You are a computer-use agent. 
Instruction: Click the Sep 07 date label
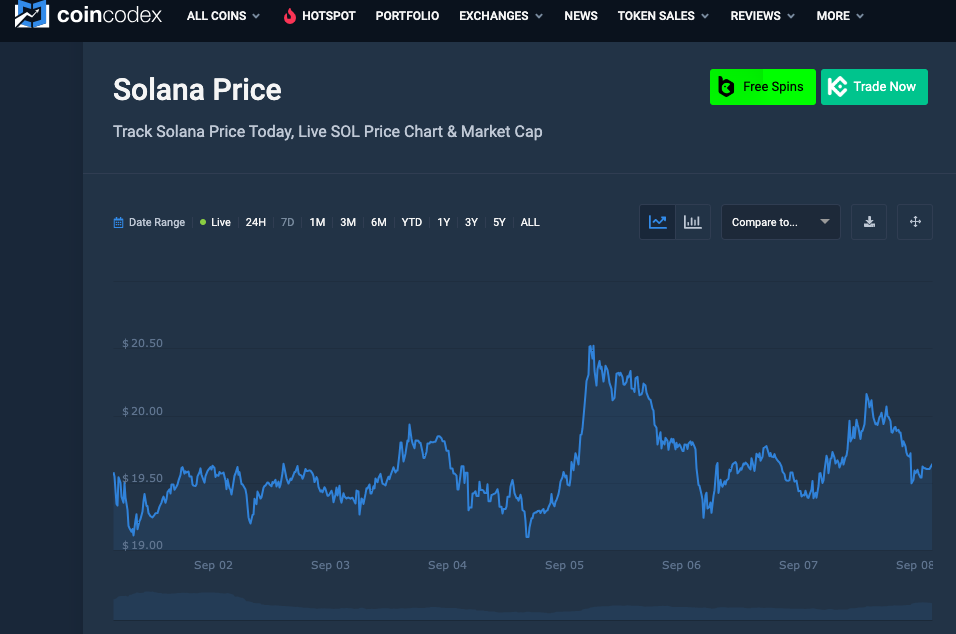tap(799, 565)
